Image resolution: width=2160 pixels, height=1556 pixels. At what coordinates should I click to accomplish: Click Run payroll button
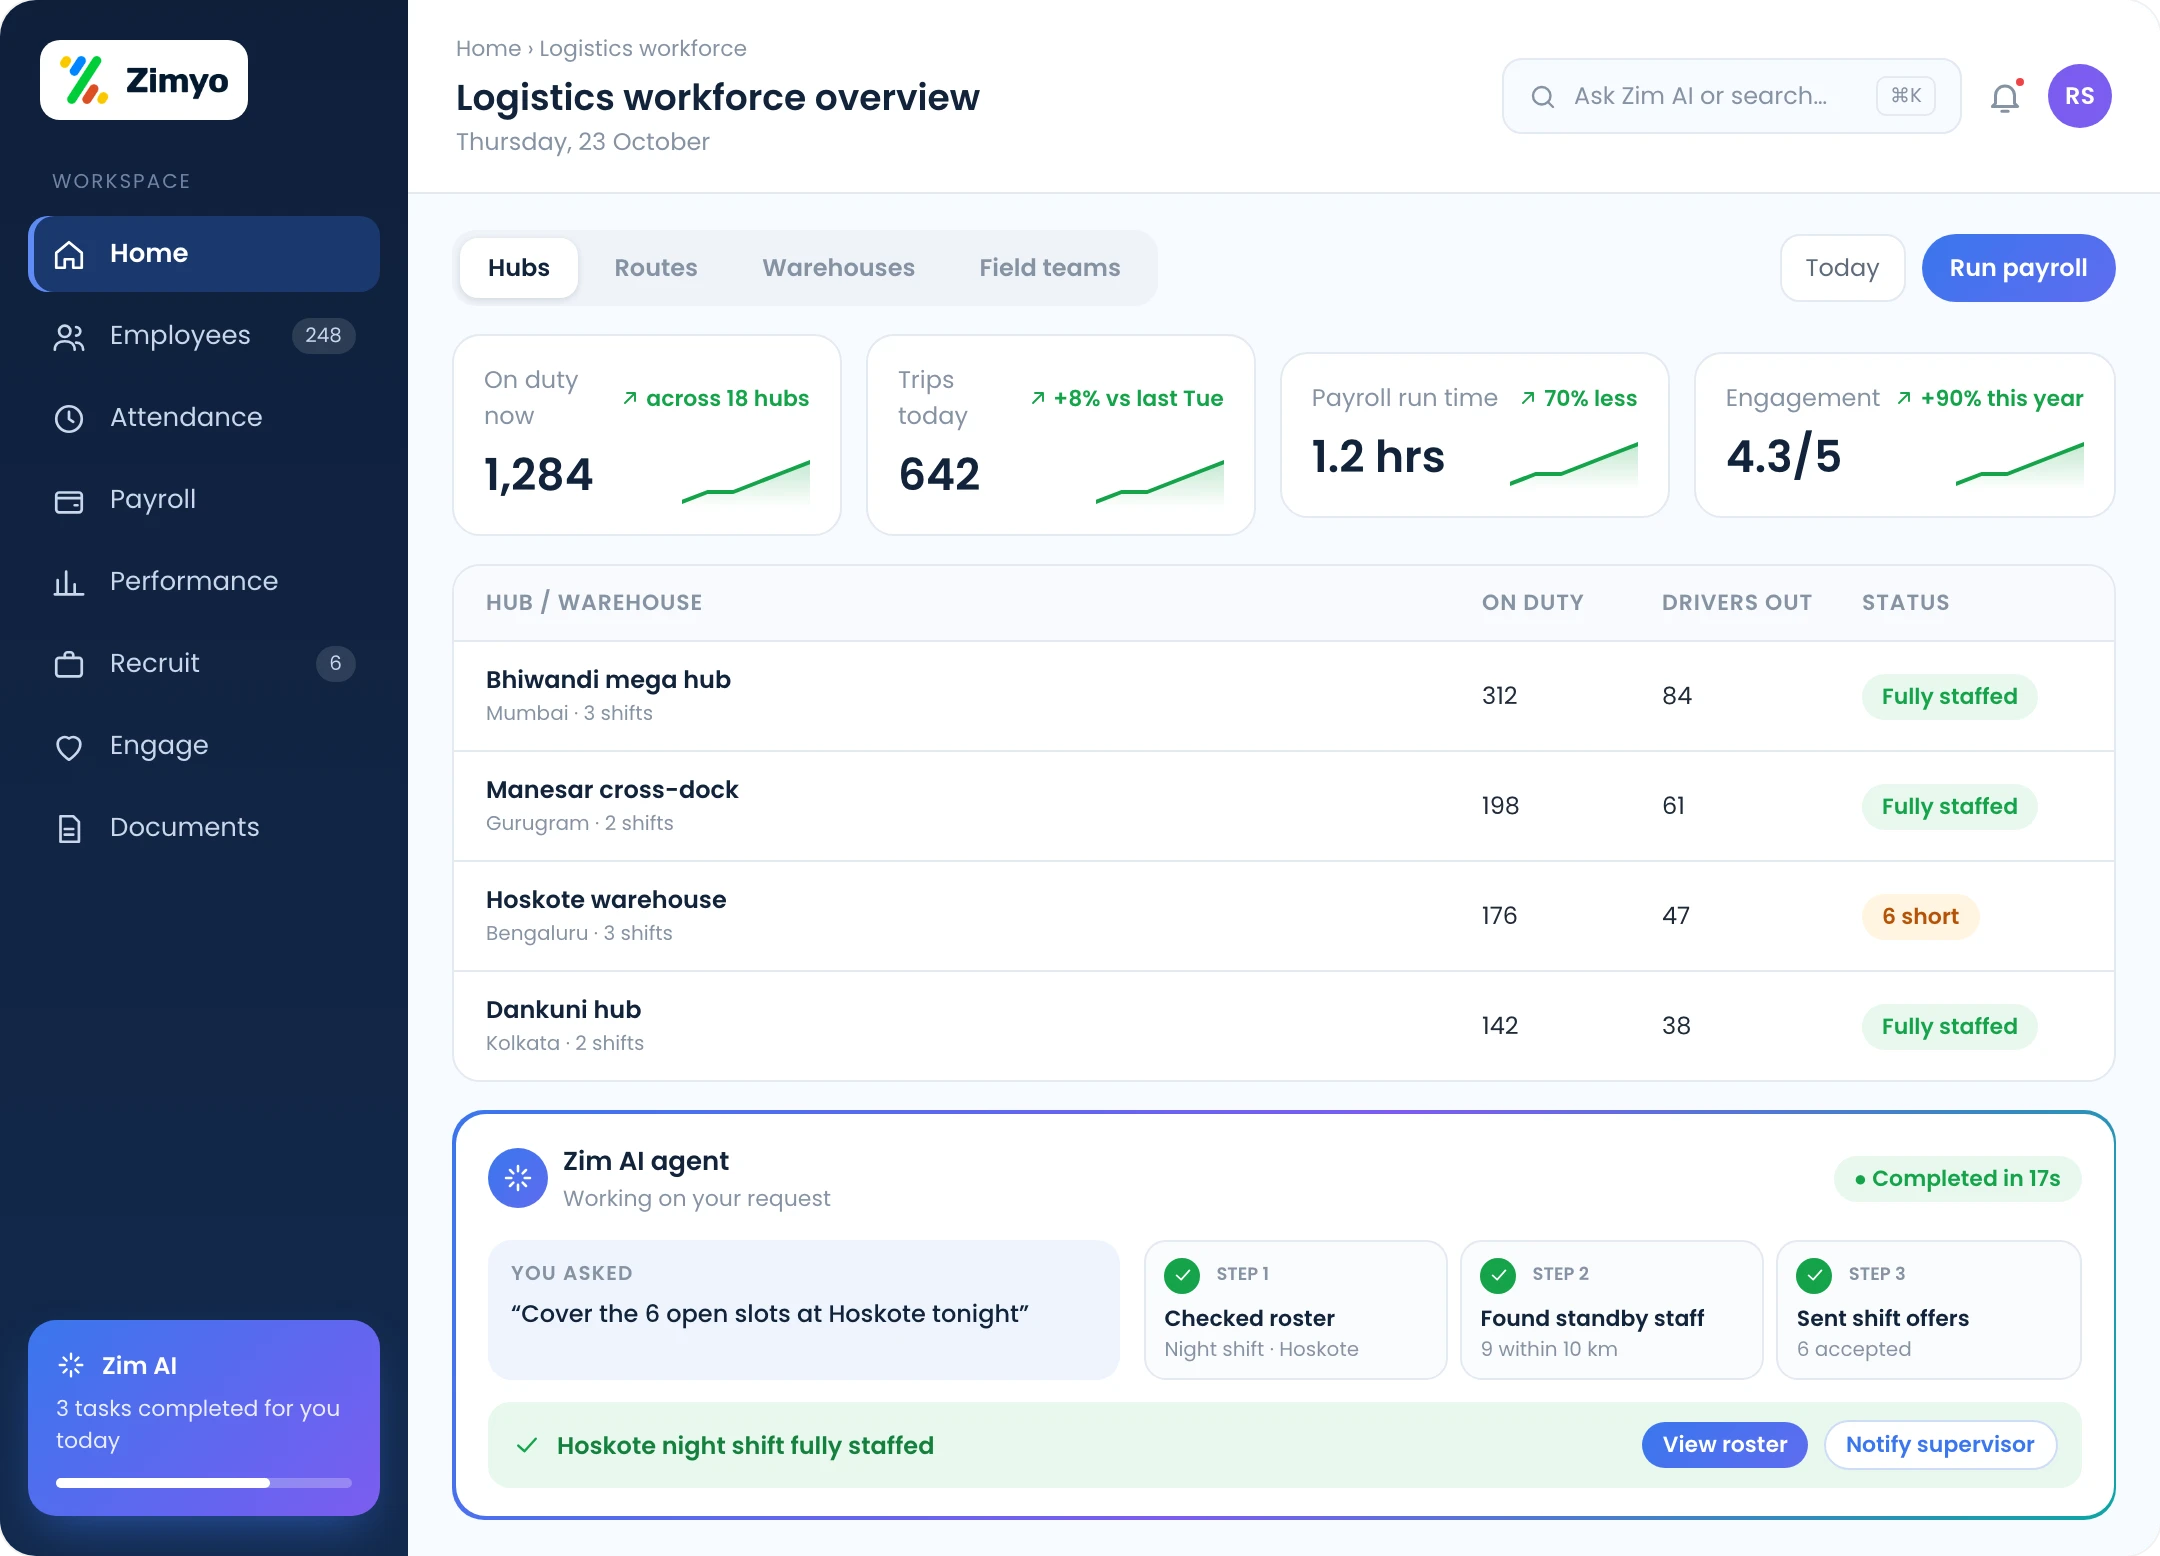[2018, 268]
